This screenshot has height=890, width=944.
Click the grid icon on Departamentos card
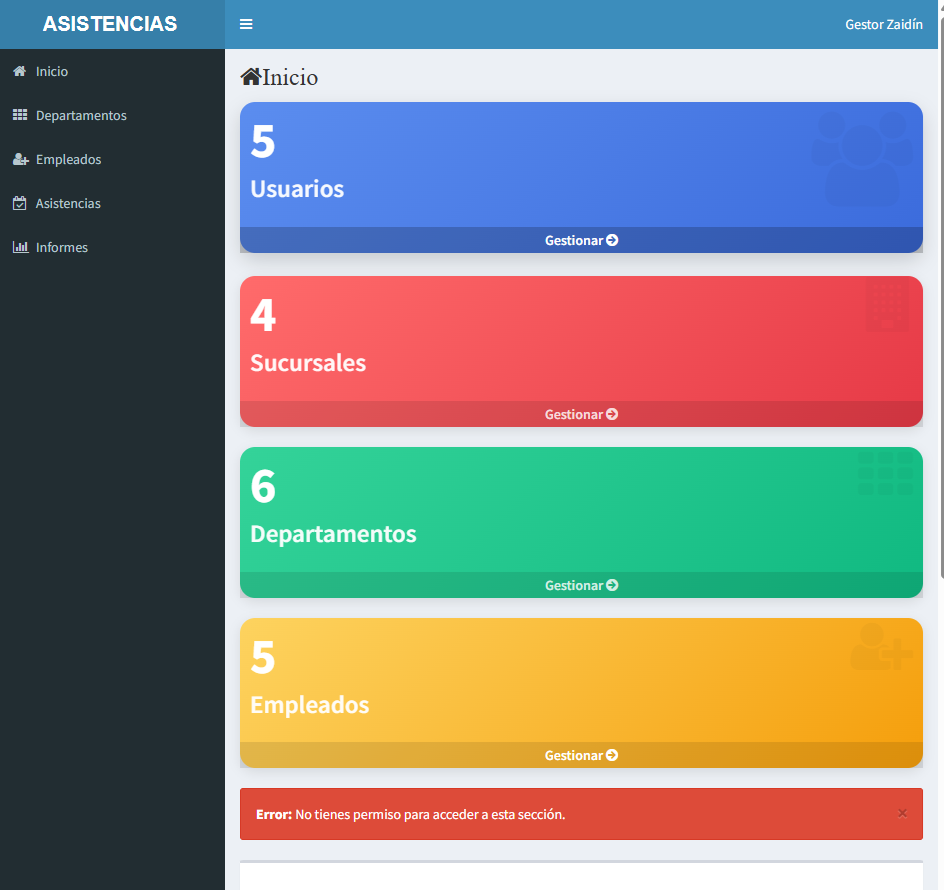point(885,473)
